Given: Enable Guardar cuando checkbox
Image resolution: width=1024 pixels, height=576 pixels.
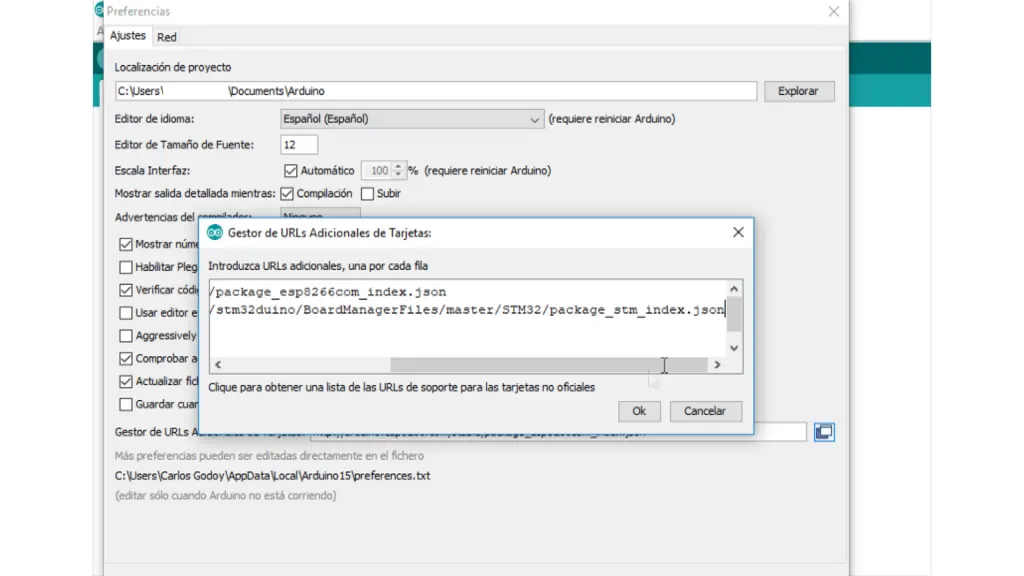Looking at the screenshot, I should pyautogui.click(x=125, y=404).
